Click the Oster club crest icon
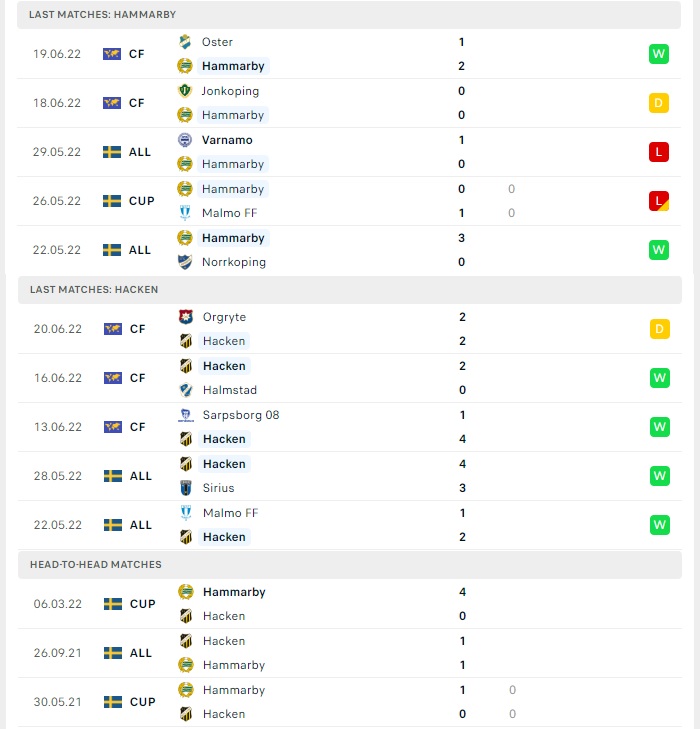The width and height of the screenshot is (700, 729). [185, 42]
